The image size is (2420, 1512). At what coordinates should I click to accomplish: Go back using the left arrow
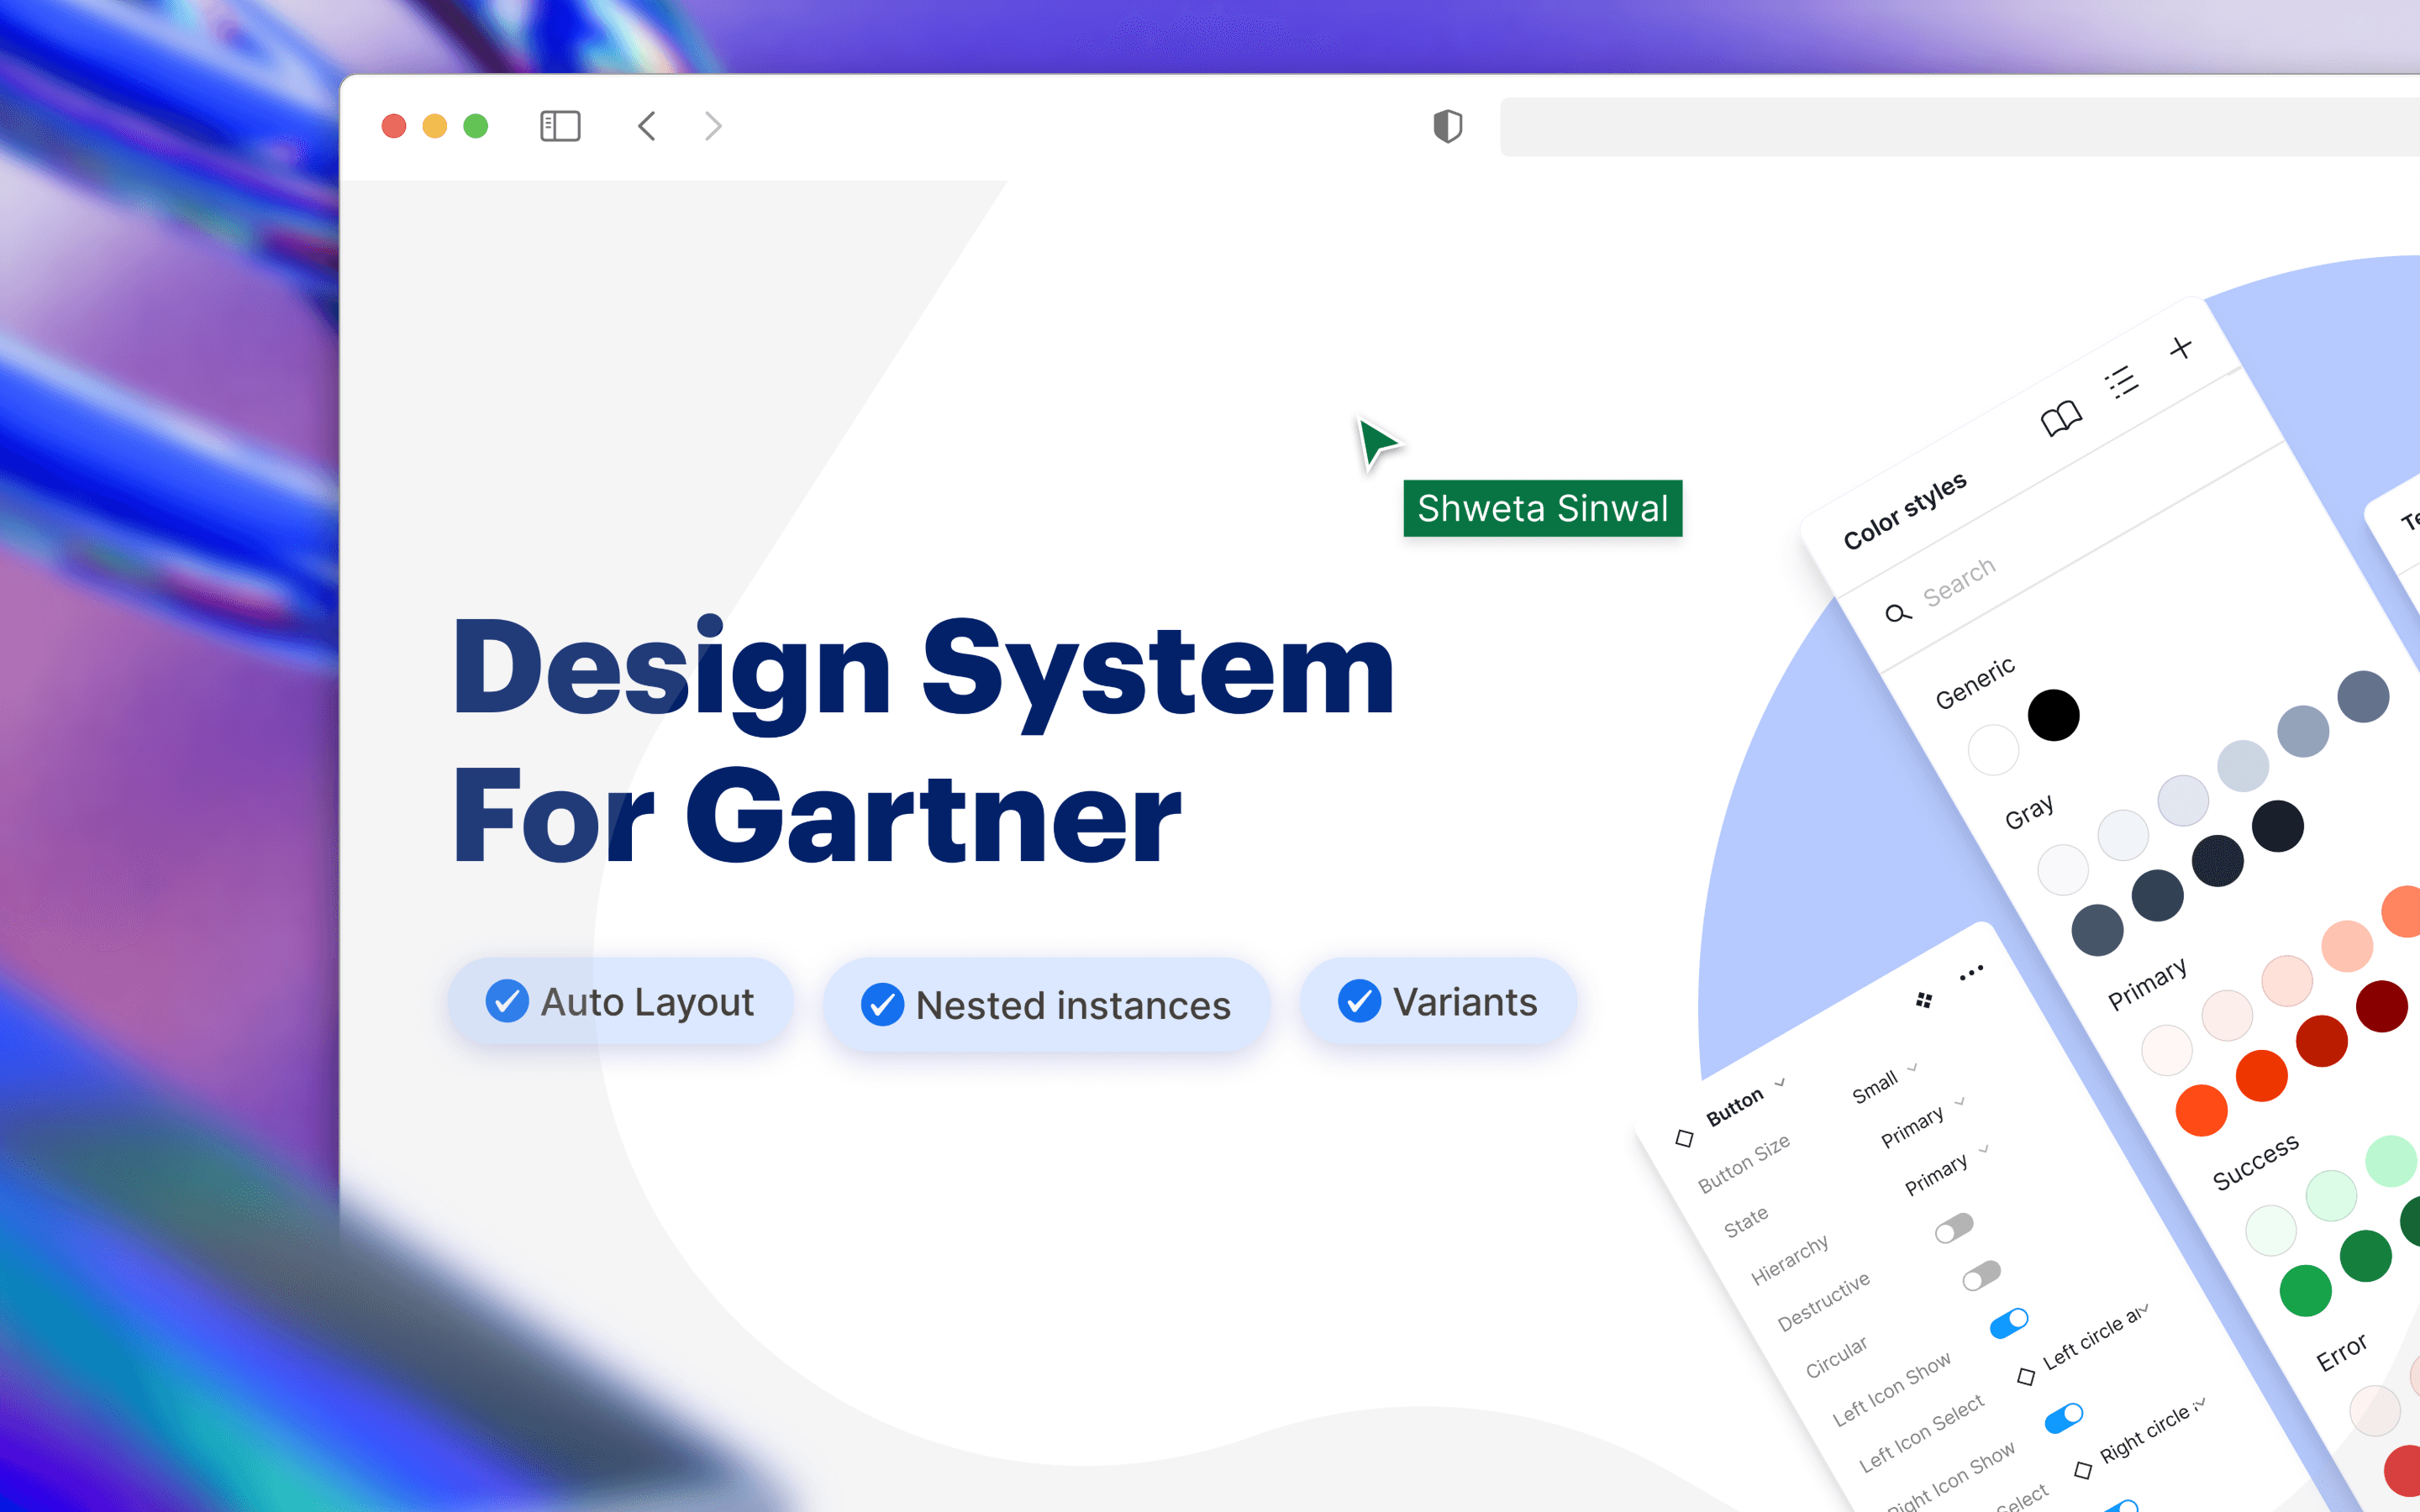coord(647,126)
